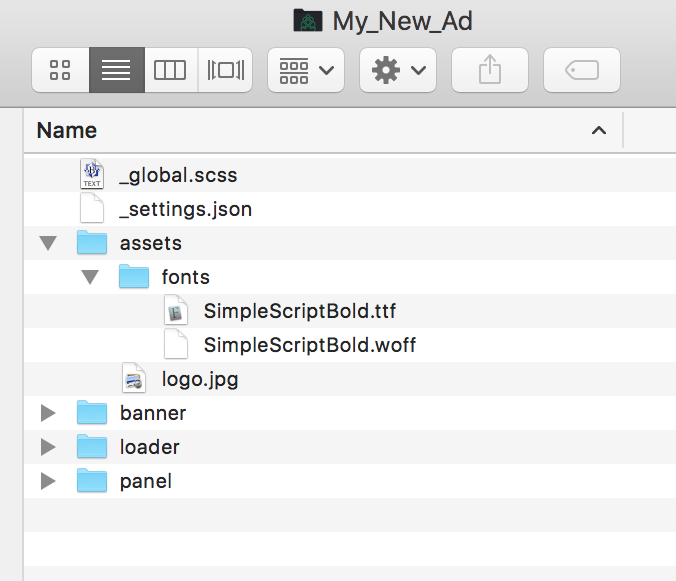Click the banner folder icon
Image resolution: width=676 pixels, height=581 pixels.
tap(92, 412)
